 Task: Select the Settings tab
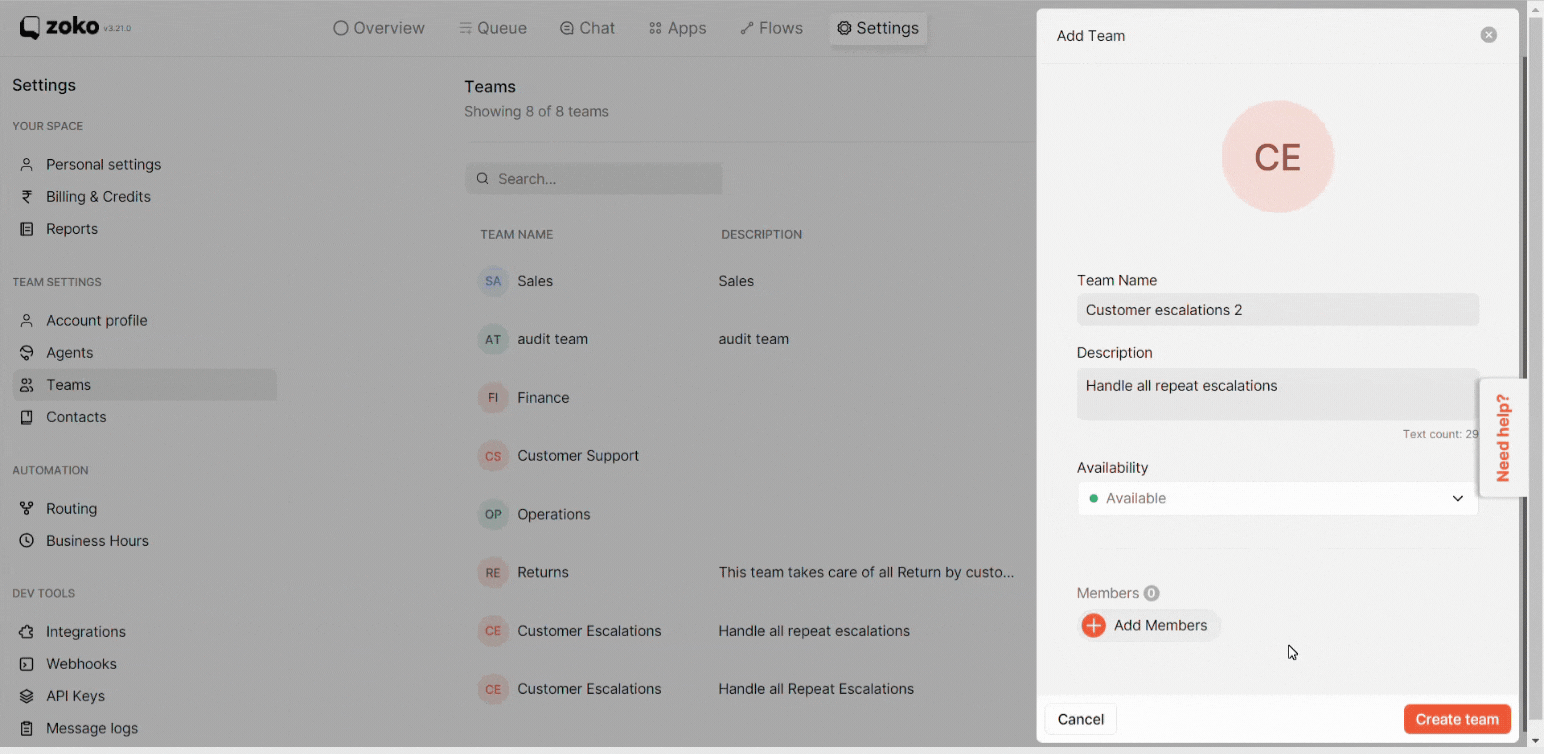coord(878,28)
